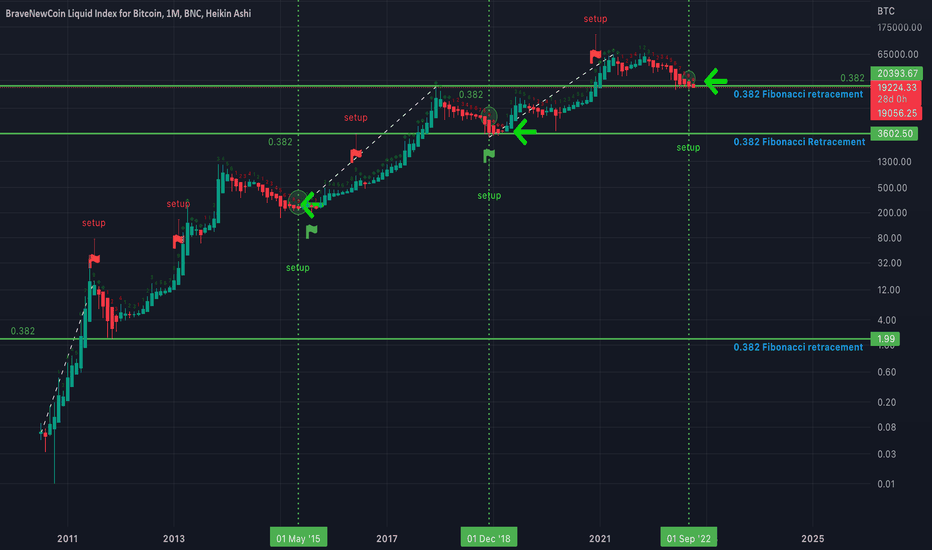The image size is (932, 550).
Task: Select the green arrow pointing at the 2022 candles
Action: point(716,81)
